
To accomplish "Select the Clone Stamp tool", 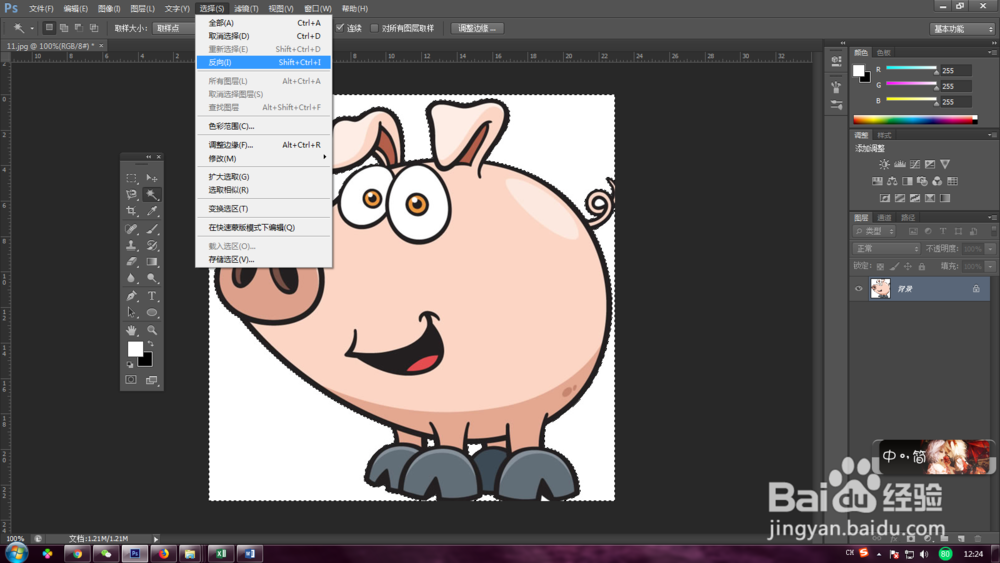I will tap(131, 245).
